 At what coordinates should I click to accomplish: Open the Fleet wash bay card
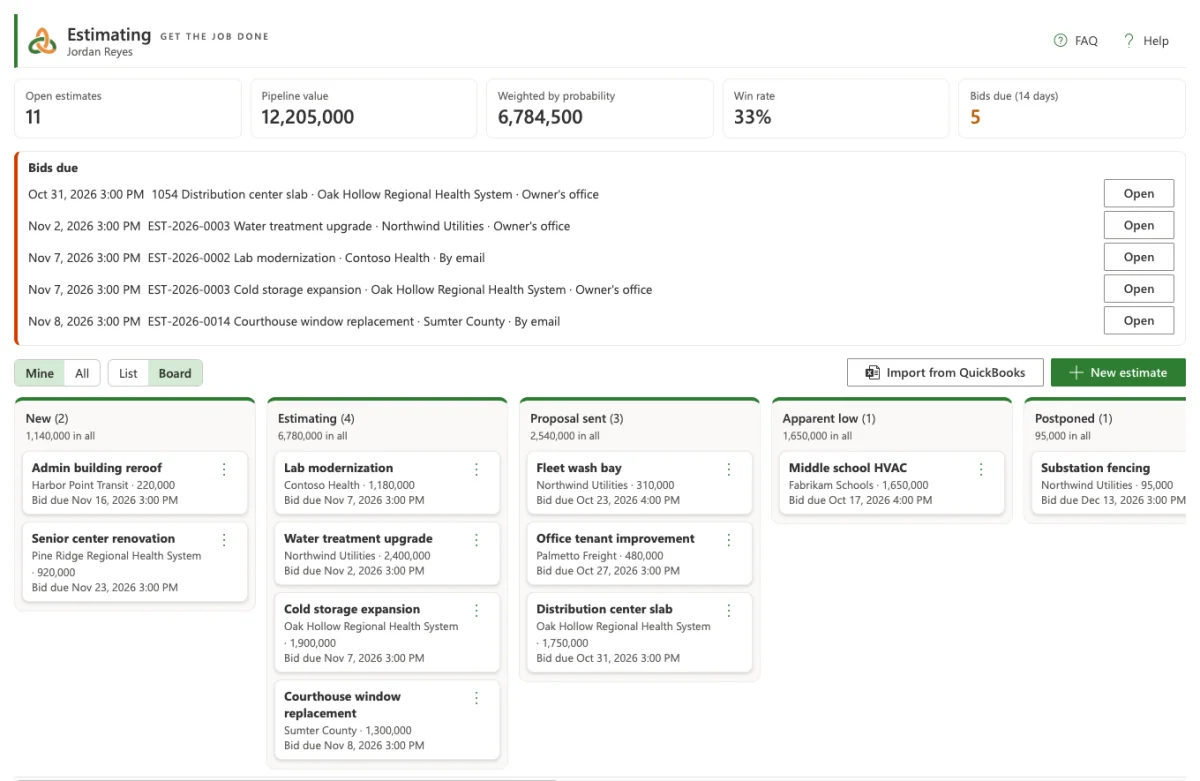coord(639,484)
